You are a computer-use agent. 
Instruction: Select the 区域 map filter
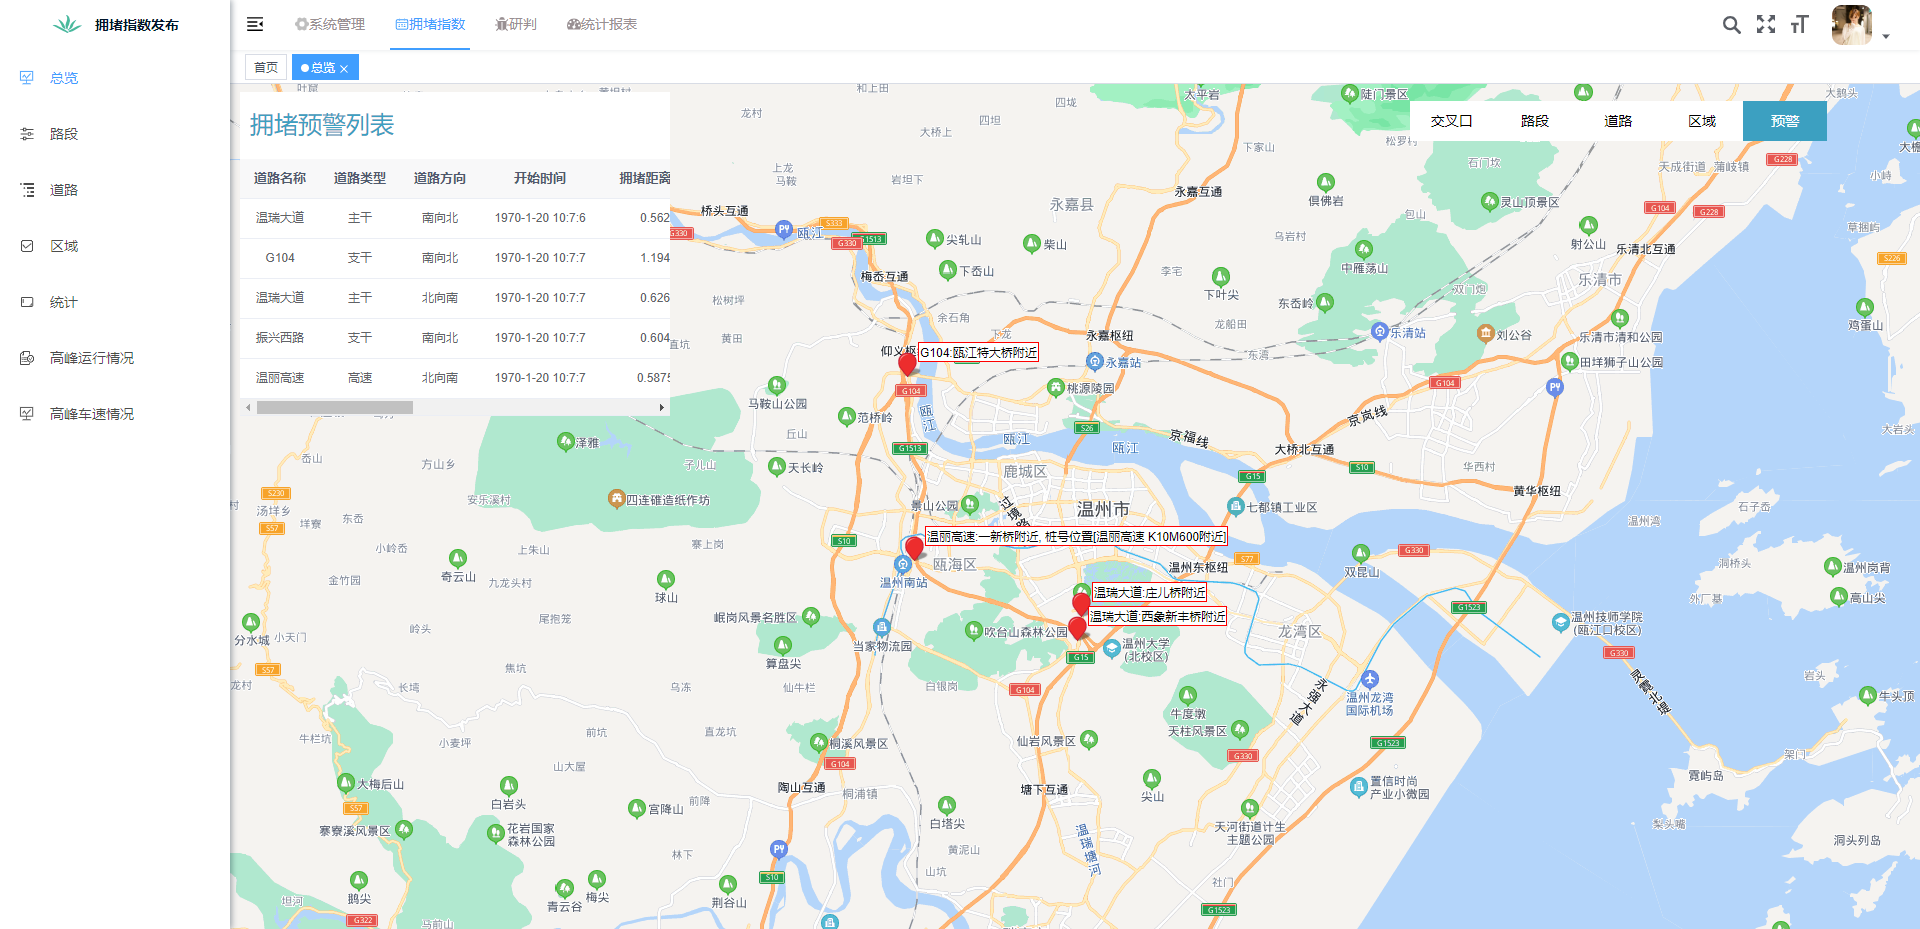[1701, 121]
